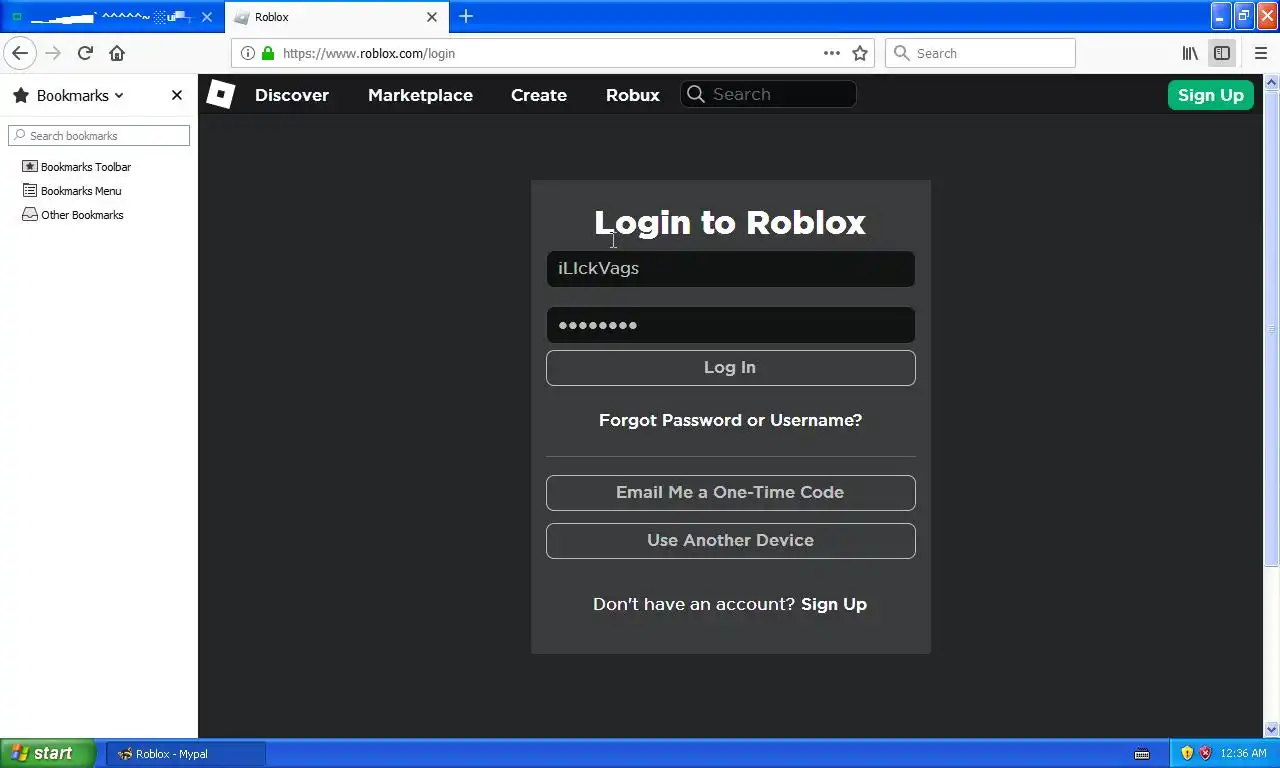Screen dimensions: 1280x768
Task: Open the Create page
Action: pos(539,95)
